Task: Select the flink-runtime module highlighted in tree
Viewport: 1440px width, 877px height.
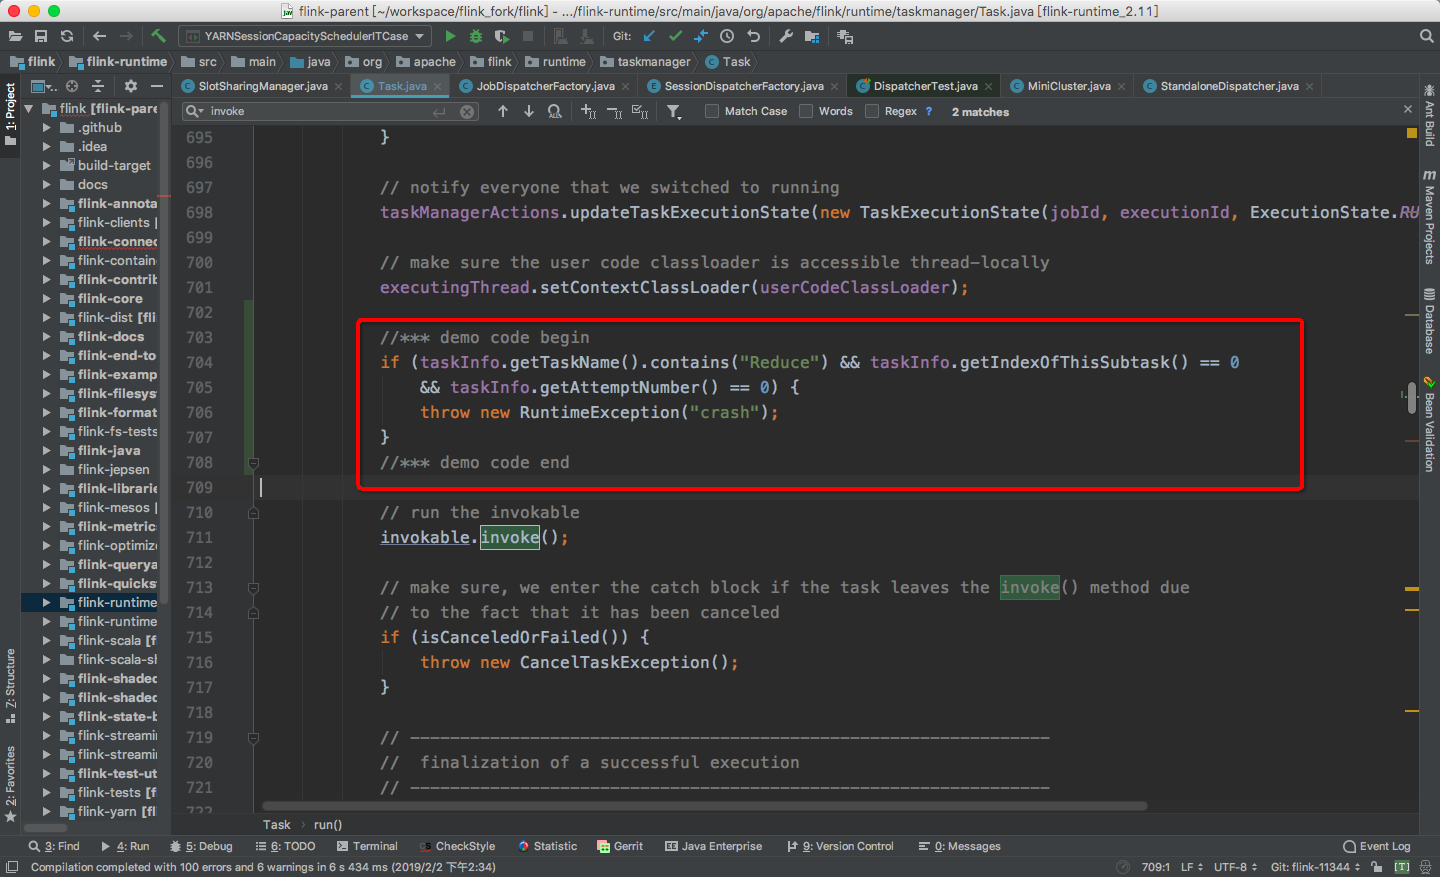Action: point(96,603)
